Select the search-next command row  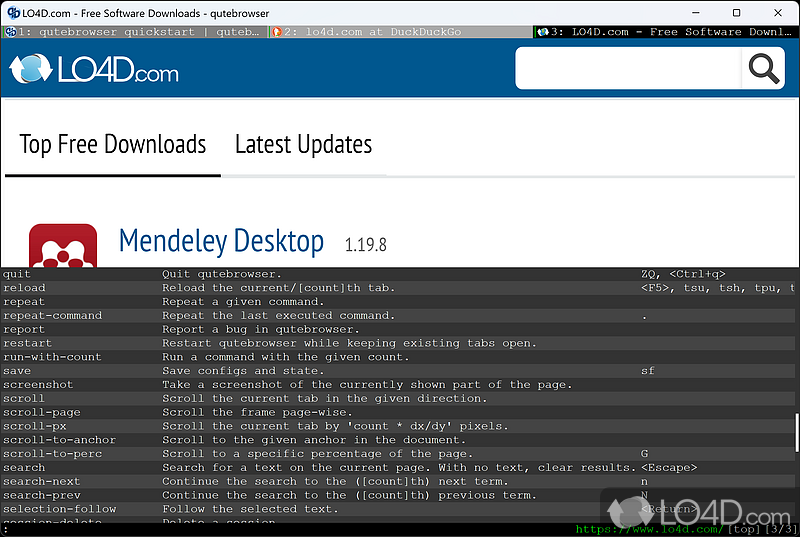(x=398, y=481)
